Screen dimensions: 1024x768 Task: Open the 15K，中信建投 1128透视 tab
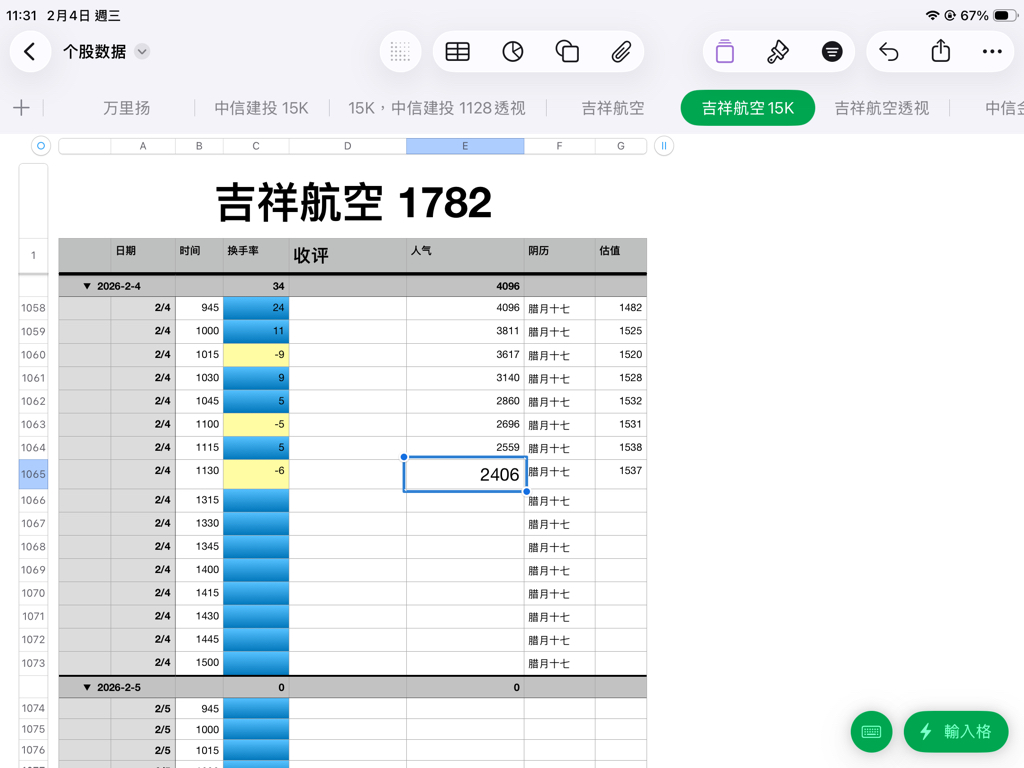tap(436, 108)
